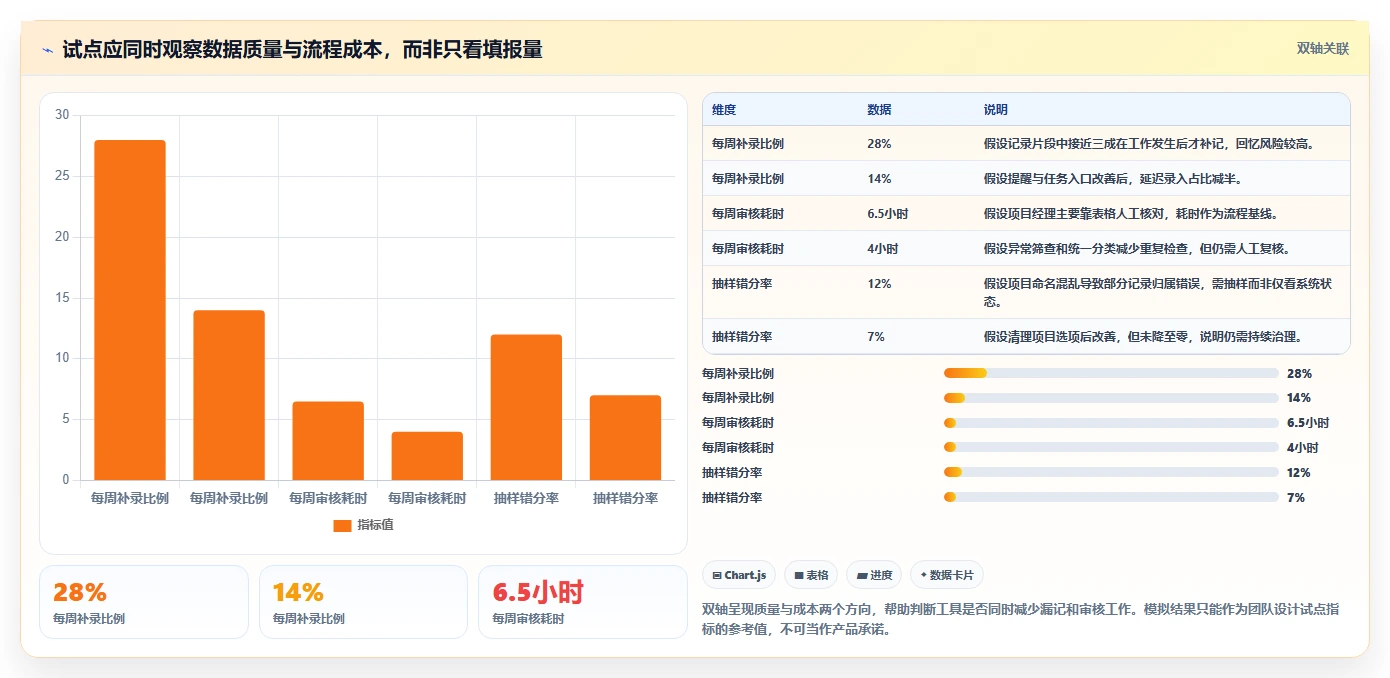The width and height of the screenshot is (1390, 678).
Task: Click the 28% cell in the table
Action: pos(879,144)
